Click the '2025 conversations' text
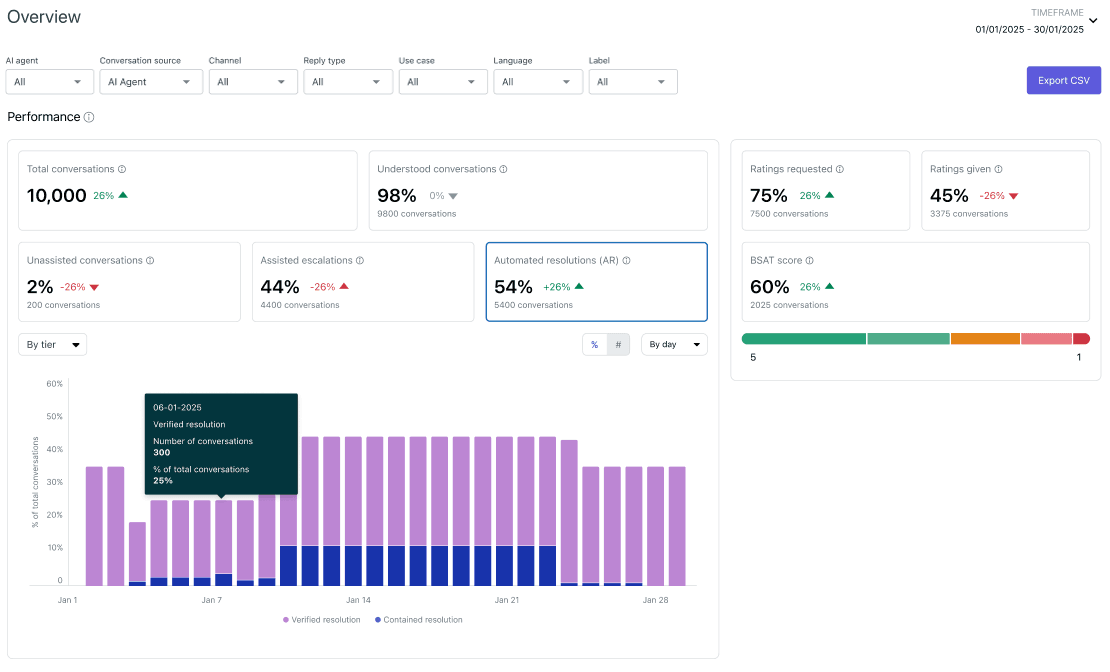1110x672 pixels. click(789, 305)
